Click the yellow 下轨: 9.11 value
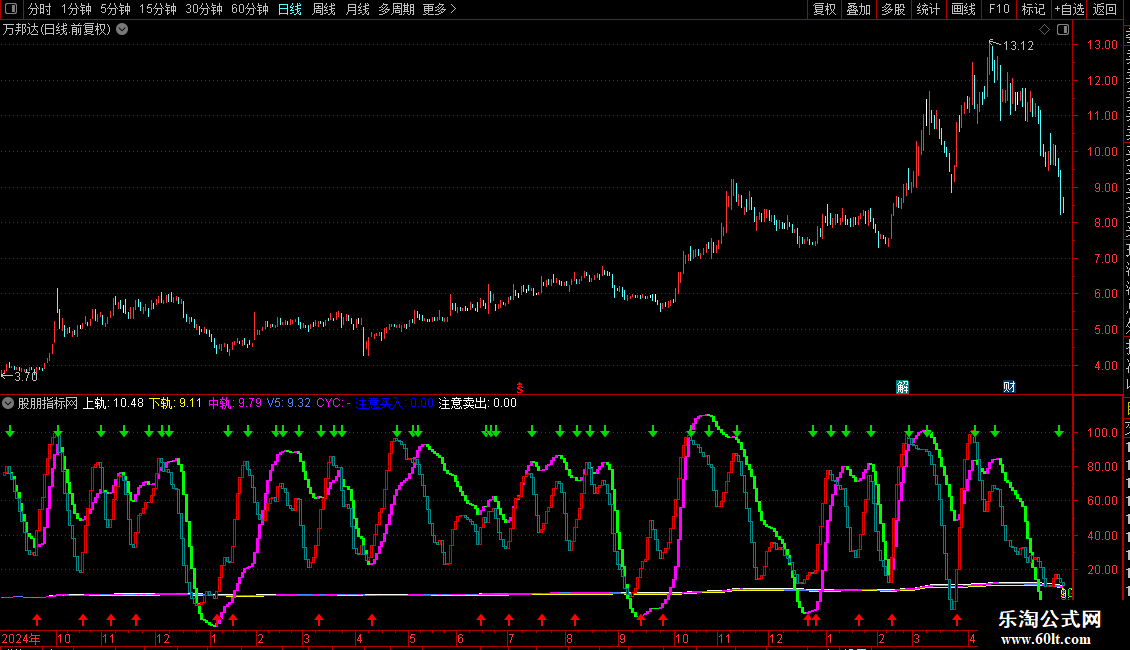Viewport: 1130px width, 650px height. coord(176,404)
